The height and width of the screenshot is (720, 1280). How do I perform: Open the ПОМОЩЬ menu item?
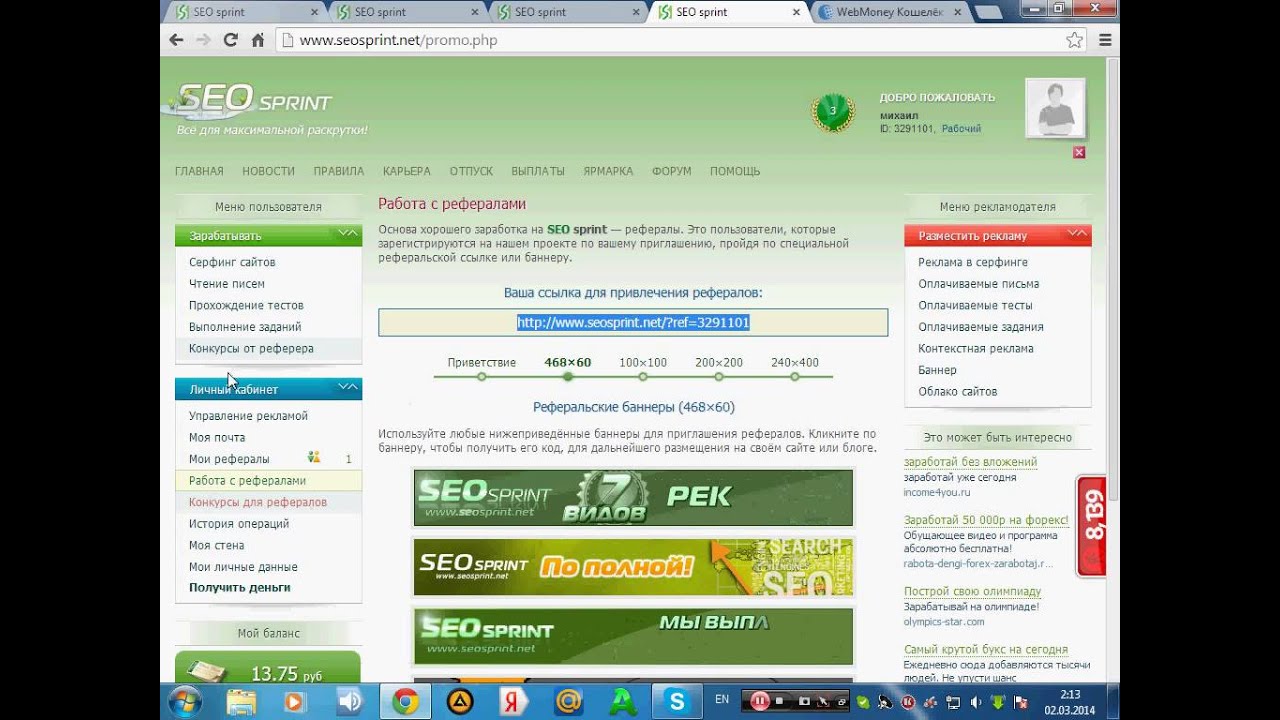[735, 171]
